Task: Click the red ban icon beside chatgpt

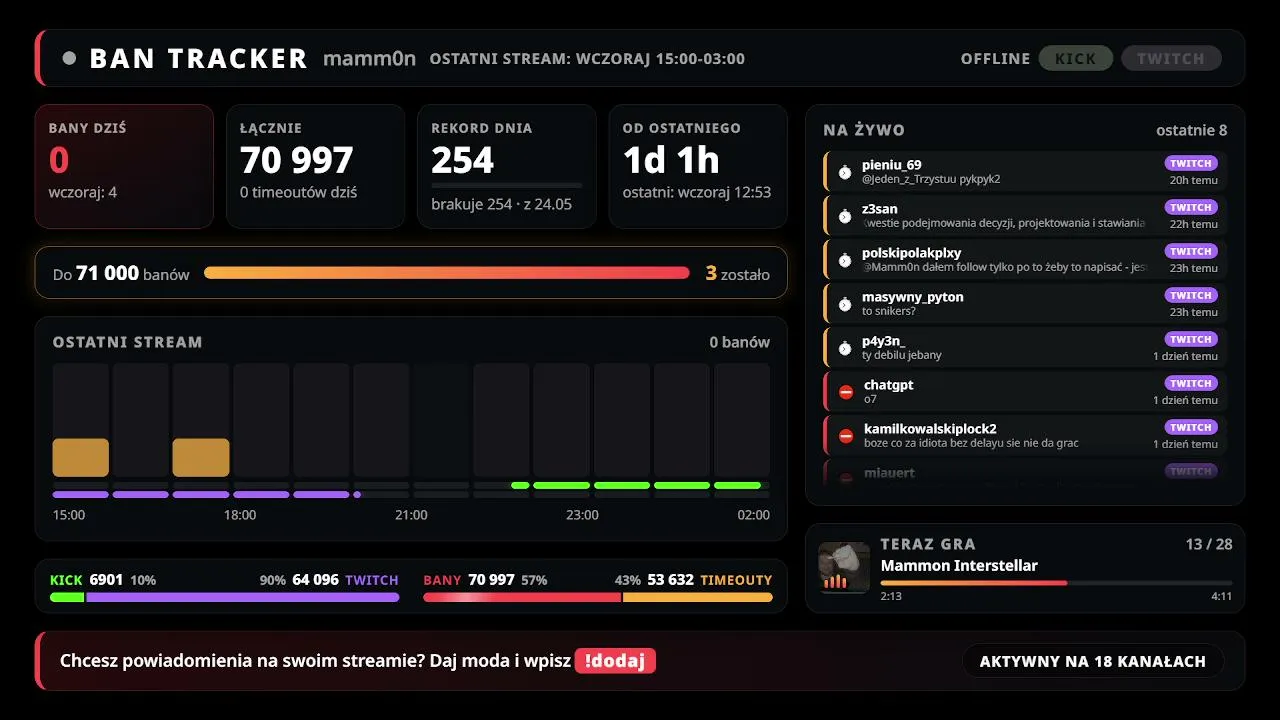Action: [x=846, y=392]
